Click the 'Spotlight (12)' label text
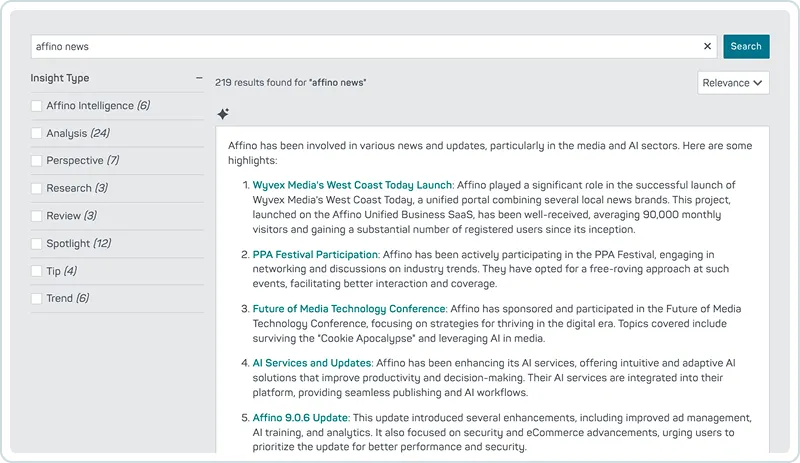This screenshot has width=800, height=463. [x=79, y=243]
